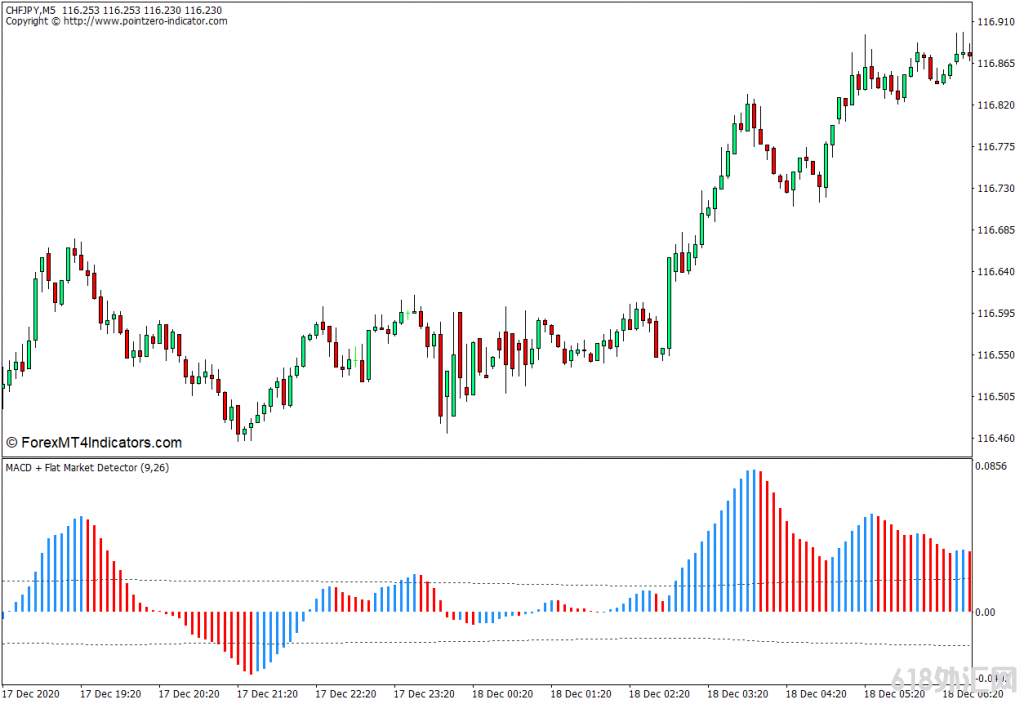Click the 116.460 price axis label

995,438
